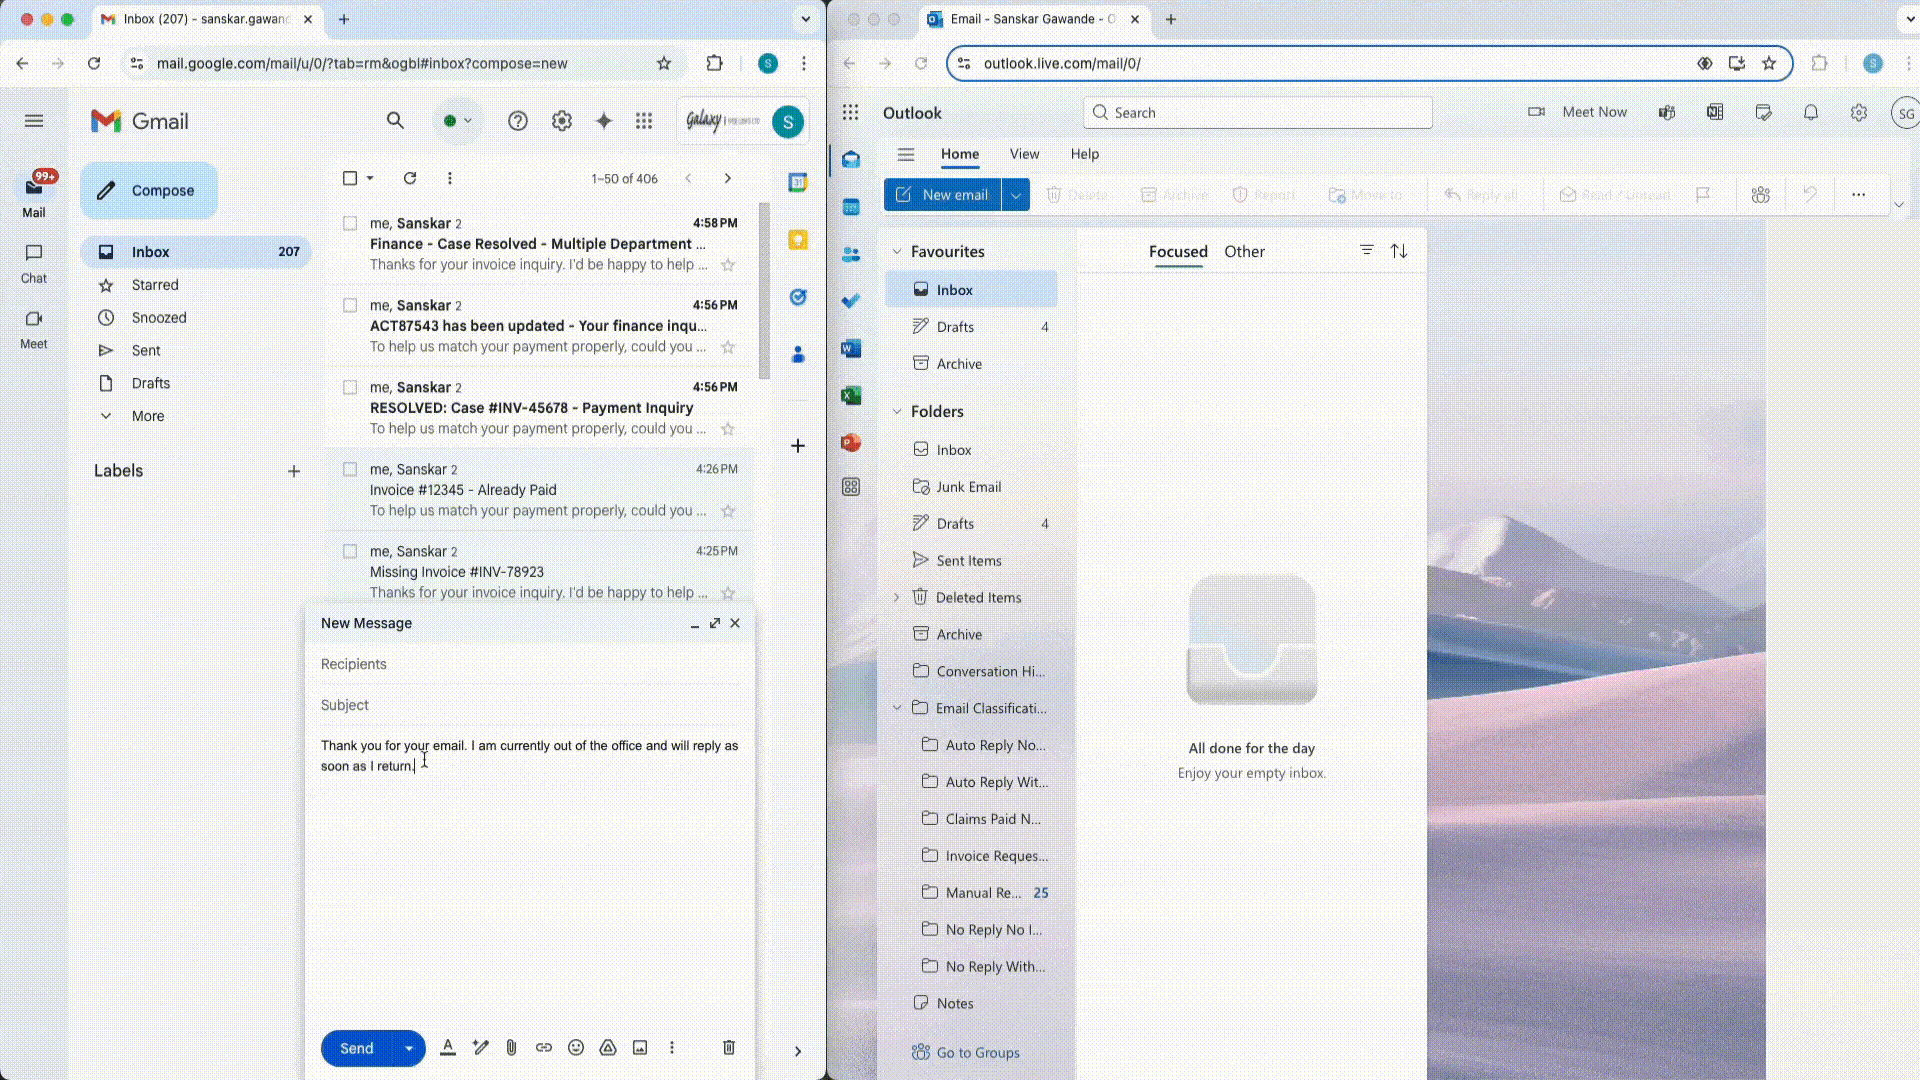
Task: Expand 'More' in the Gmail sidebar
Action: [148, 415]
